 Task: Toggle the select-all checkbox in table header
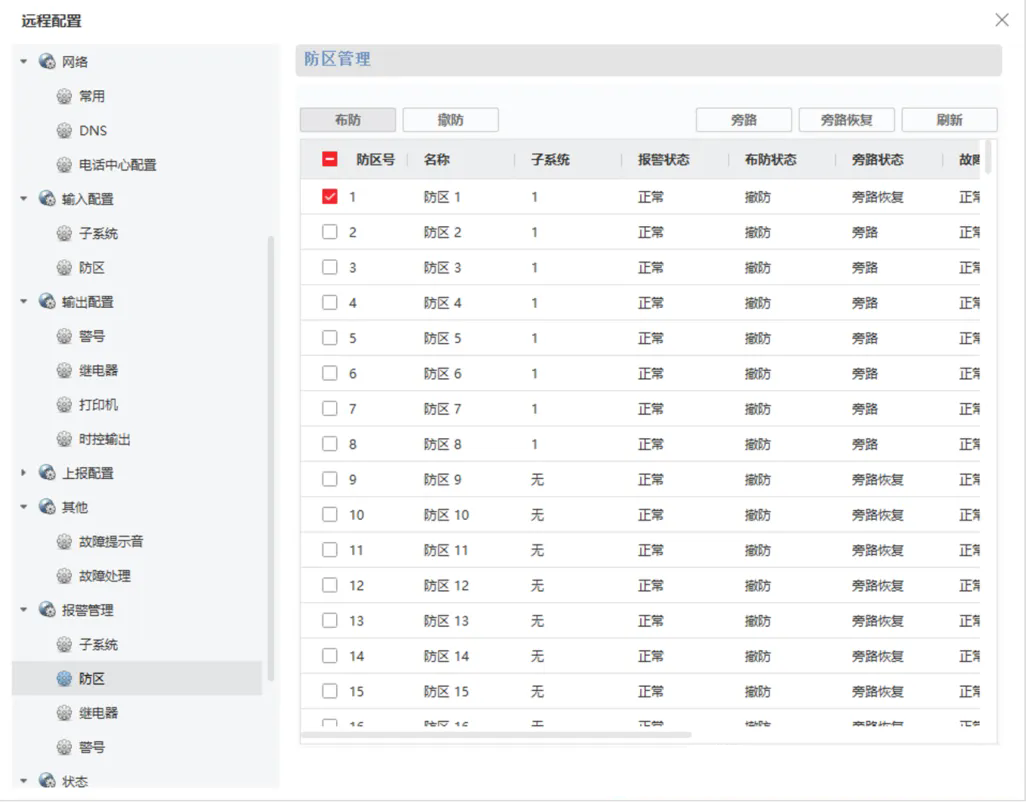click(x=330, y=159)
